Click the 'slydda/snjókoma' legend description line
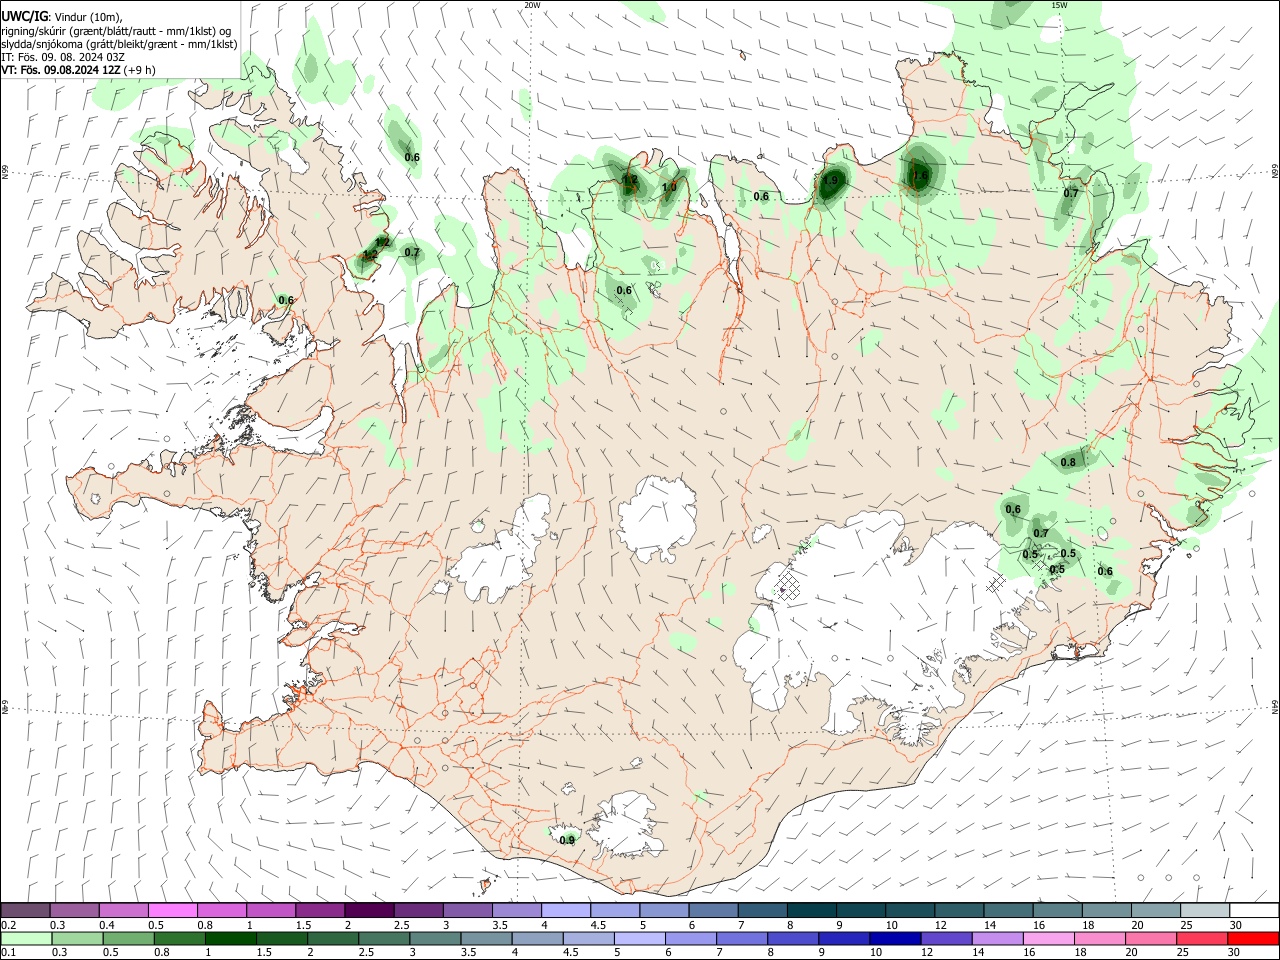The image size is (1280, 960). (119, 44)
